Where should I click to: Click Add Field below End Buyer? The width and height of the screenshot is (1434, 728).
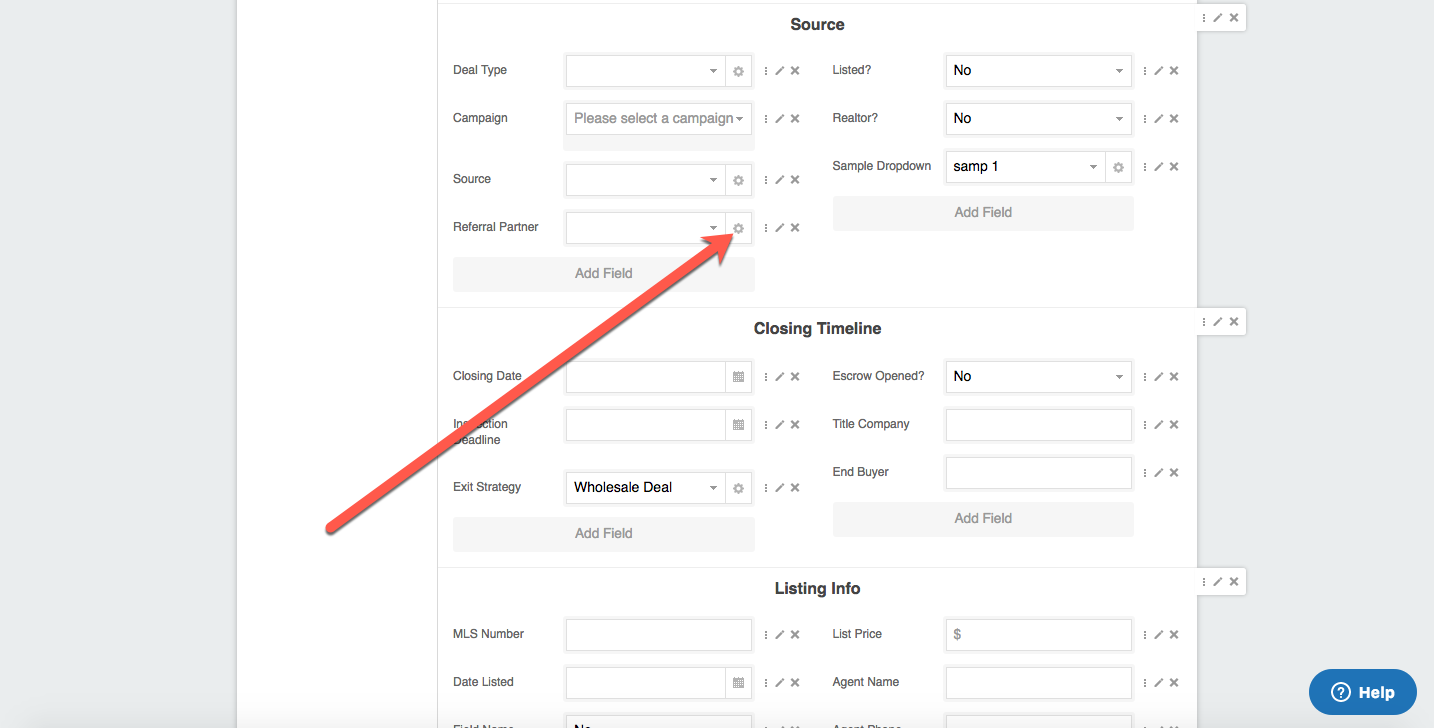pos(983,519)
